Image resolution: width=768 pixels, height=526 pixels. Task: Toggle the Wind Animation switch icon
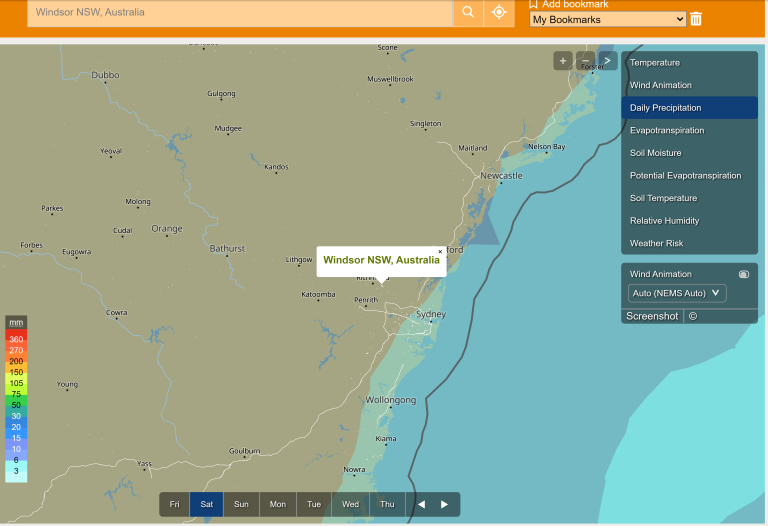point(744,274)
